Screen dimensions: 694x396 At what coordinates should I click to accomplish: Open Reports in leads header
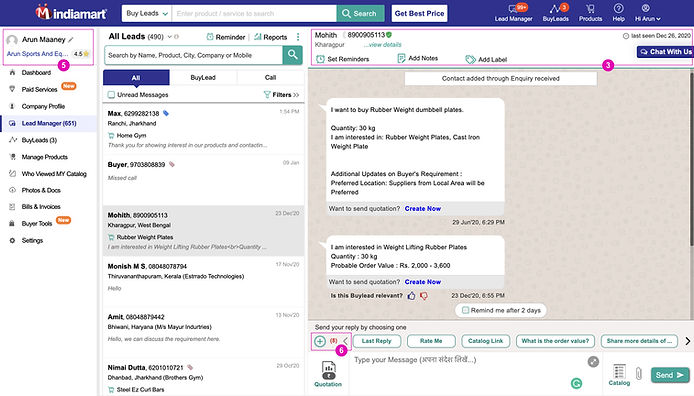pos(270,37)
